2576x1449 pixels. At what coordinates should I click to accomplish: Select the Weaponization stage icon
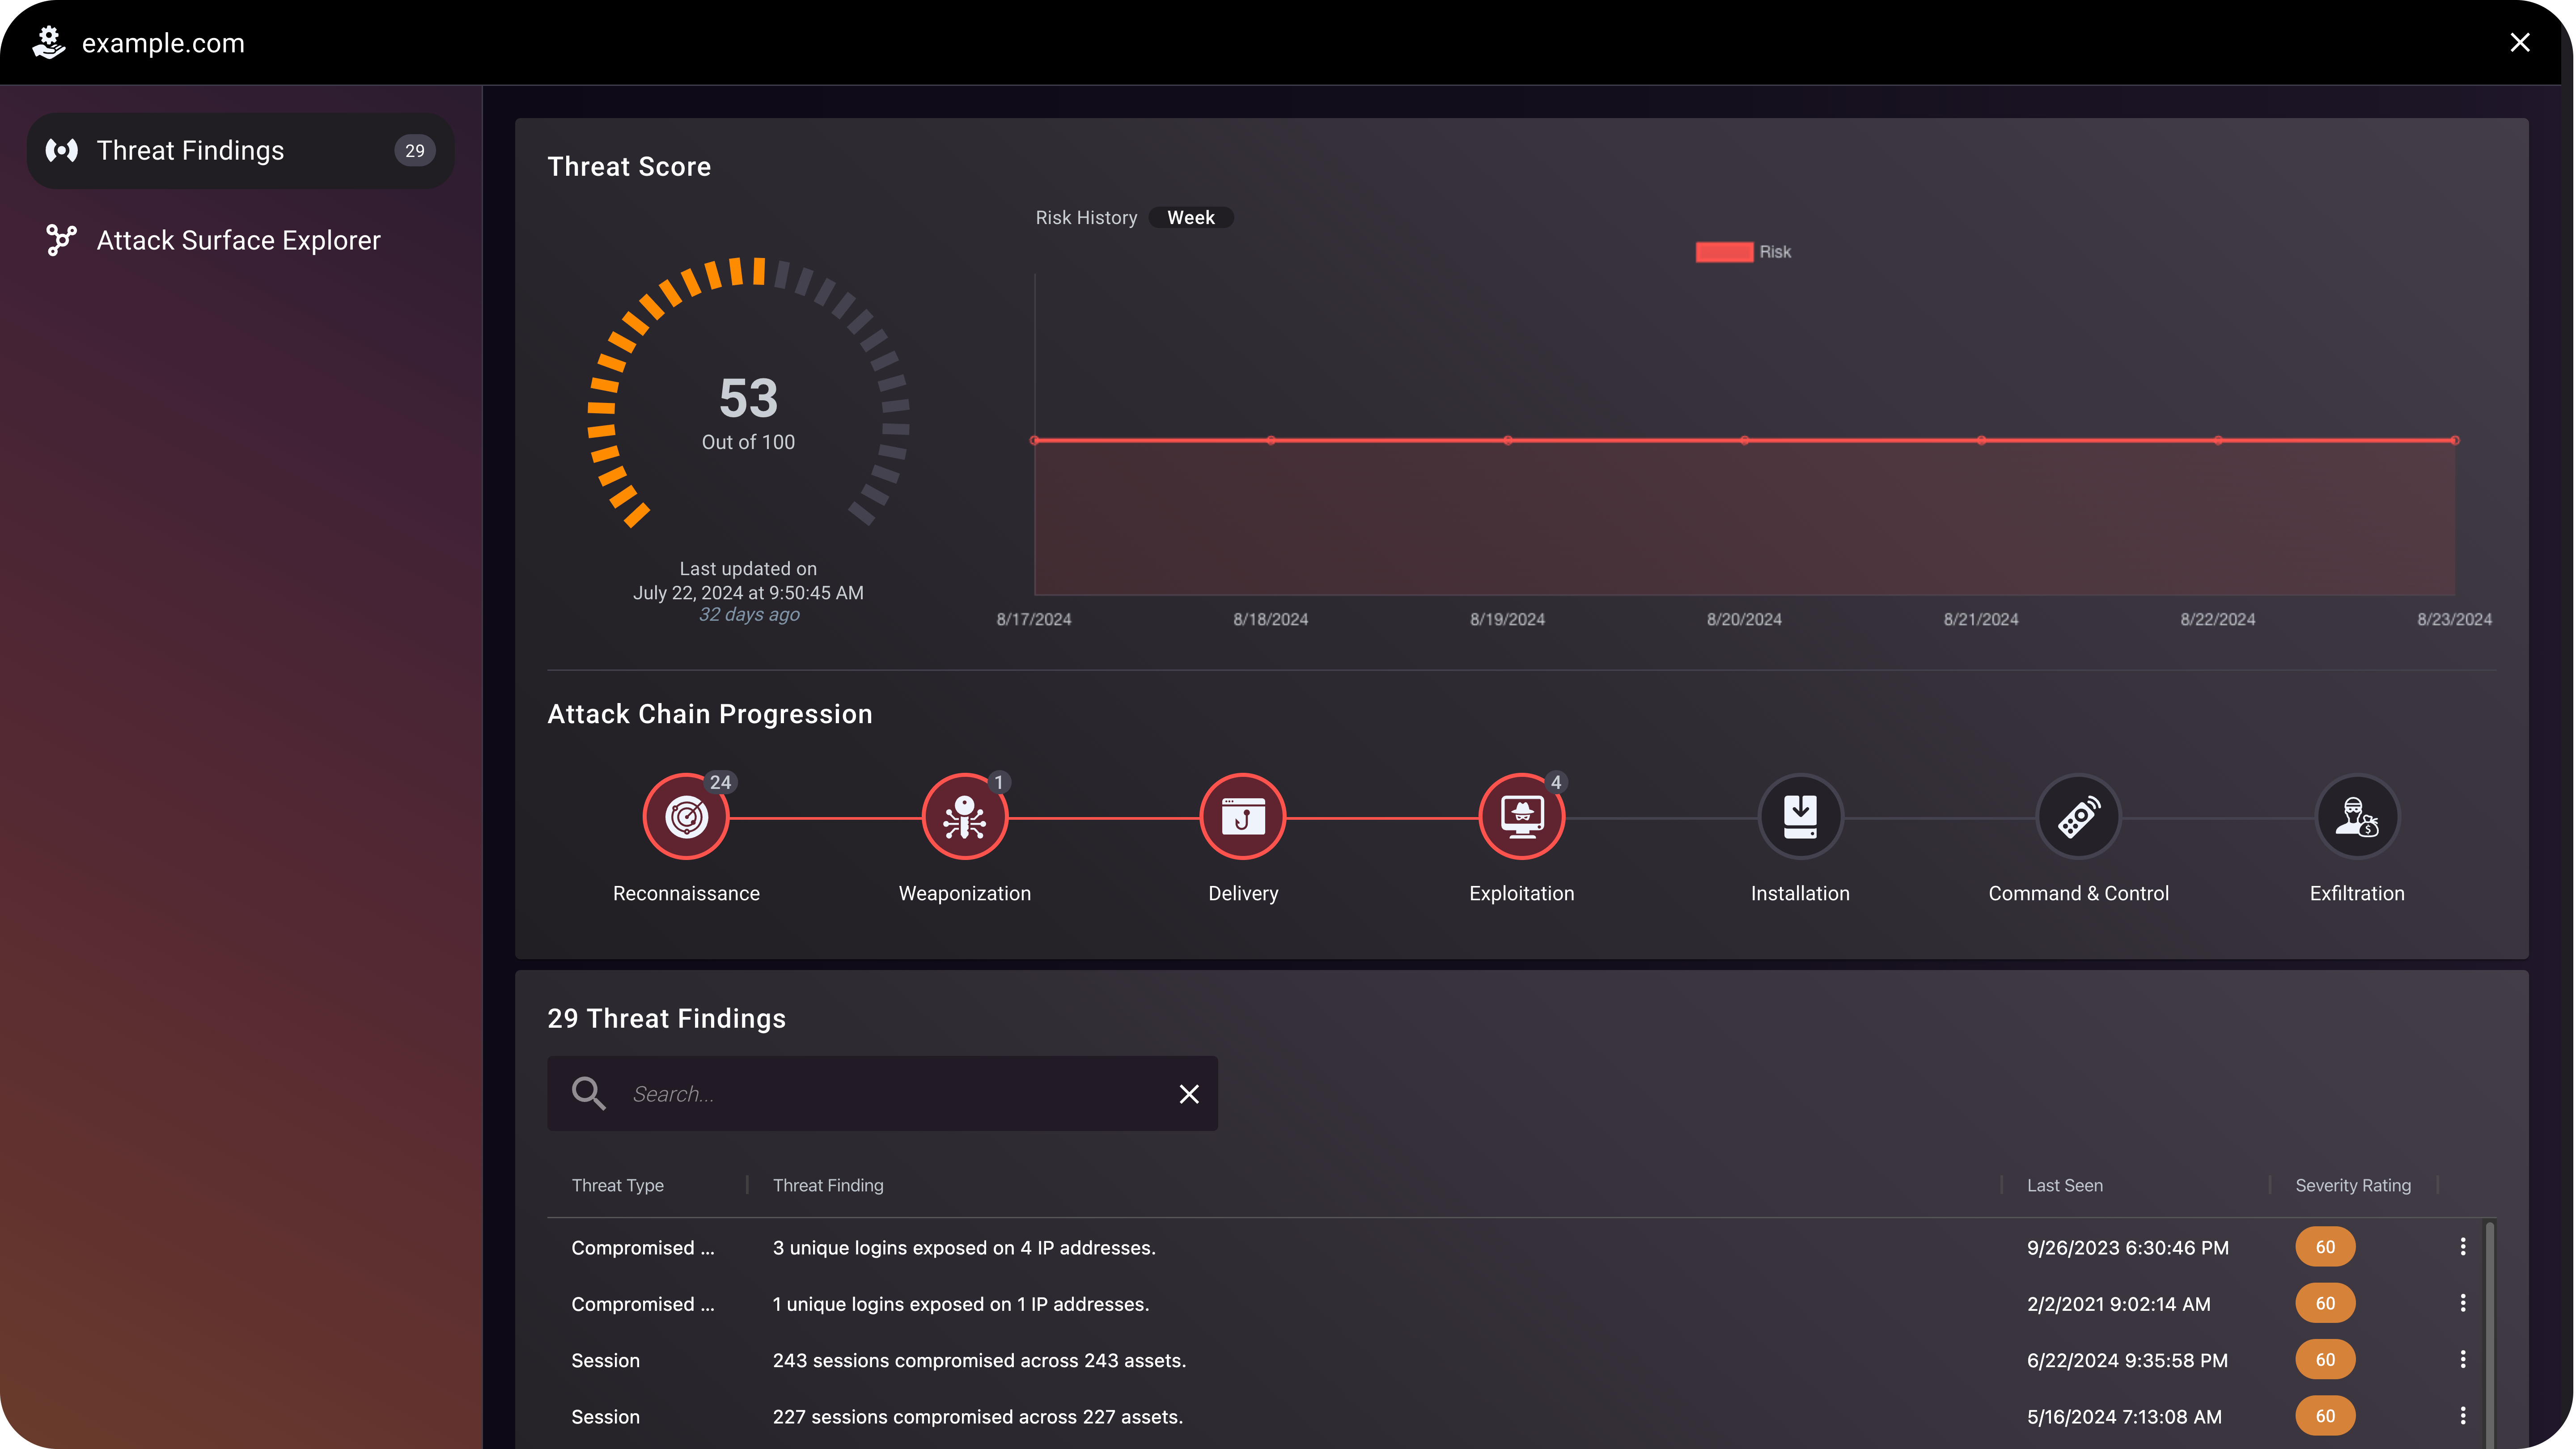[964, 817]
